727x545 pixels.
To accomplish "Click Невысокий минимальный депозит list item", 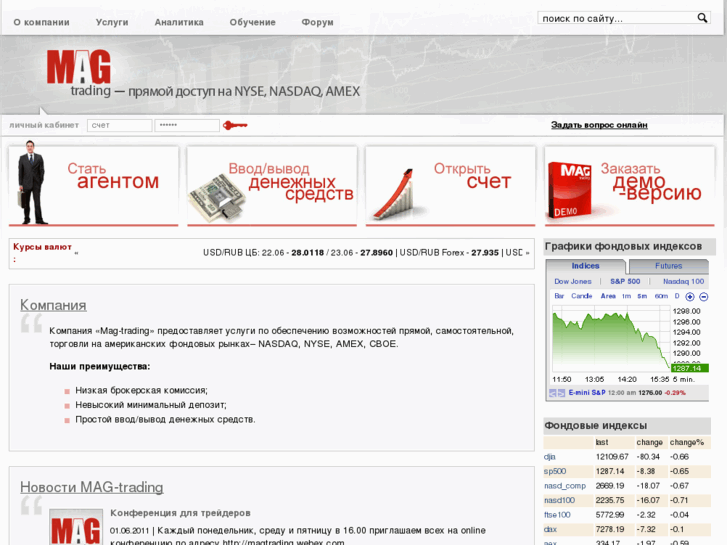I will [151, 405].
